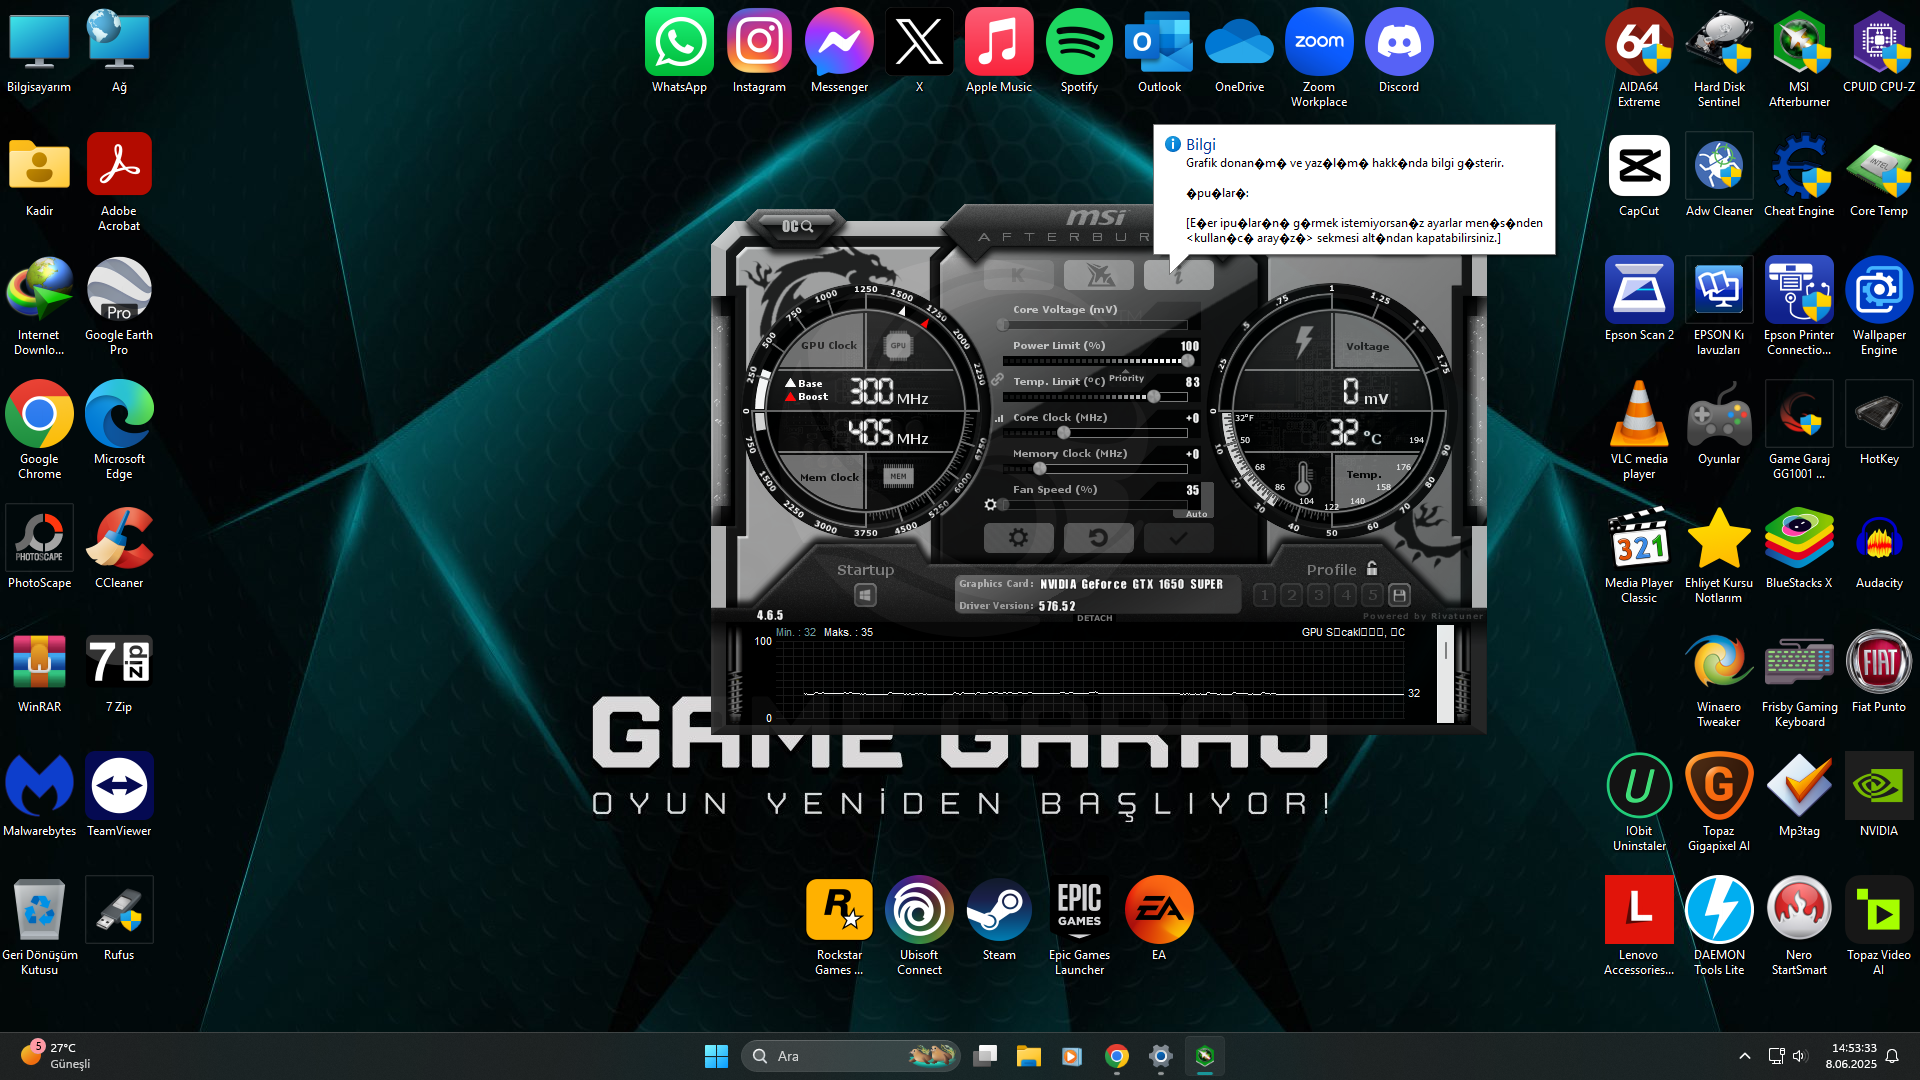Open the 27°C Güneşli weather widget
1920x1080 pixels.
pyautogui.click(x=56, y=1056)
